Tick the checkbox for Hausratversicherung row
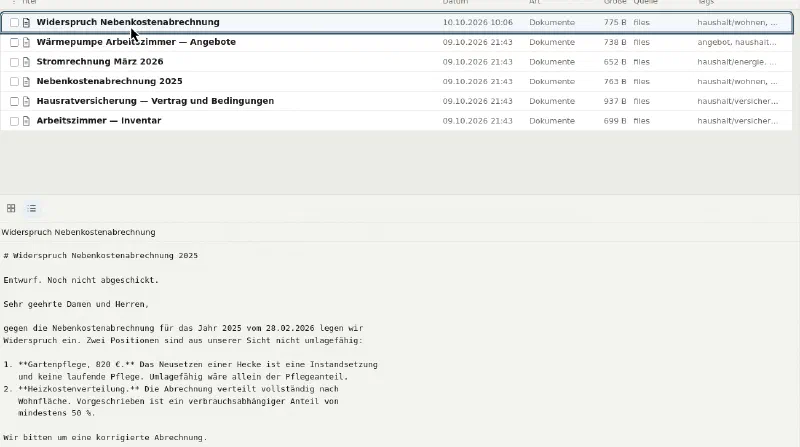 click(x=14, y=102)
